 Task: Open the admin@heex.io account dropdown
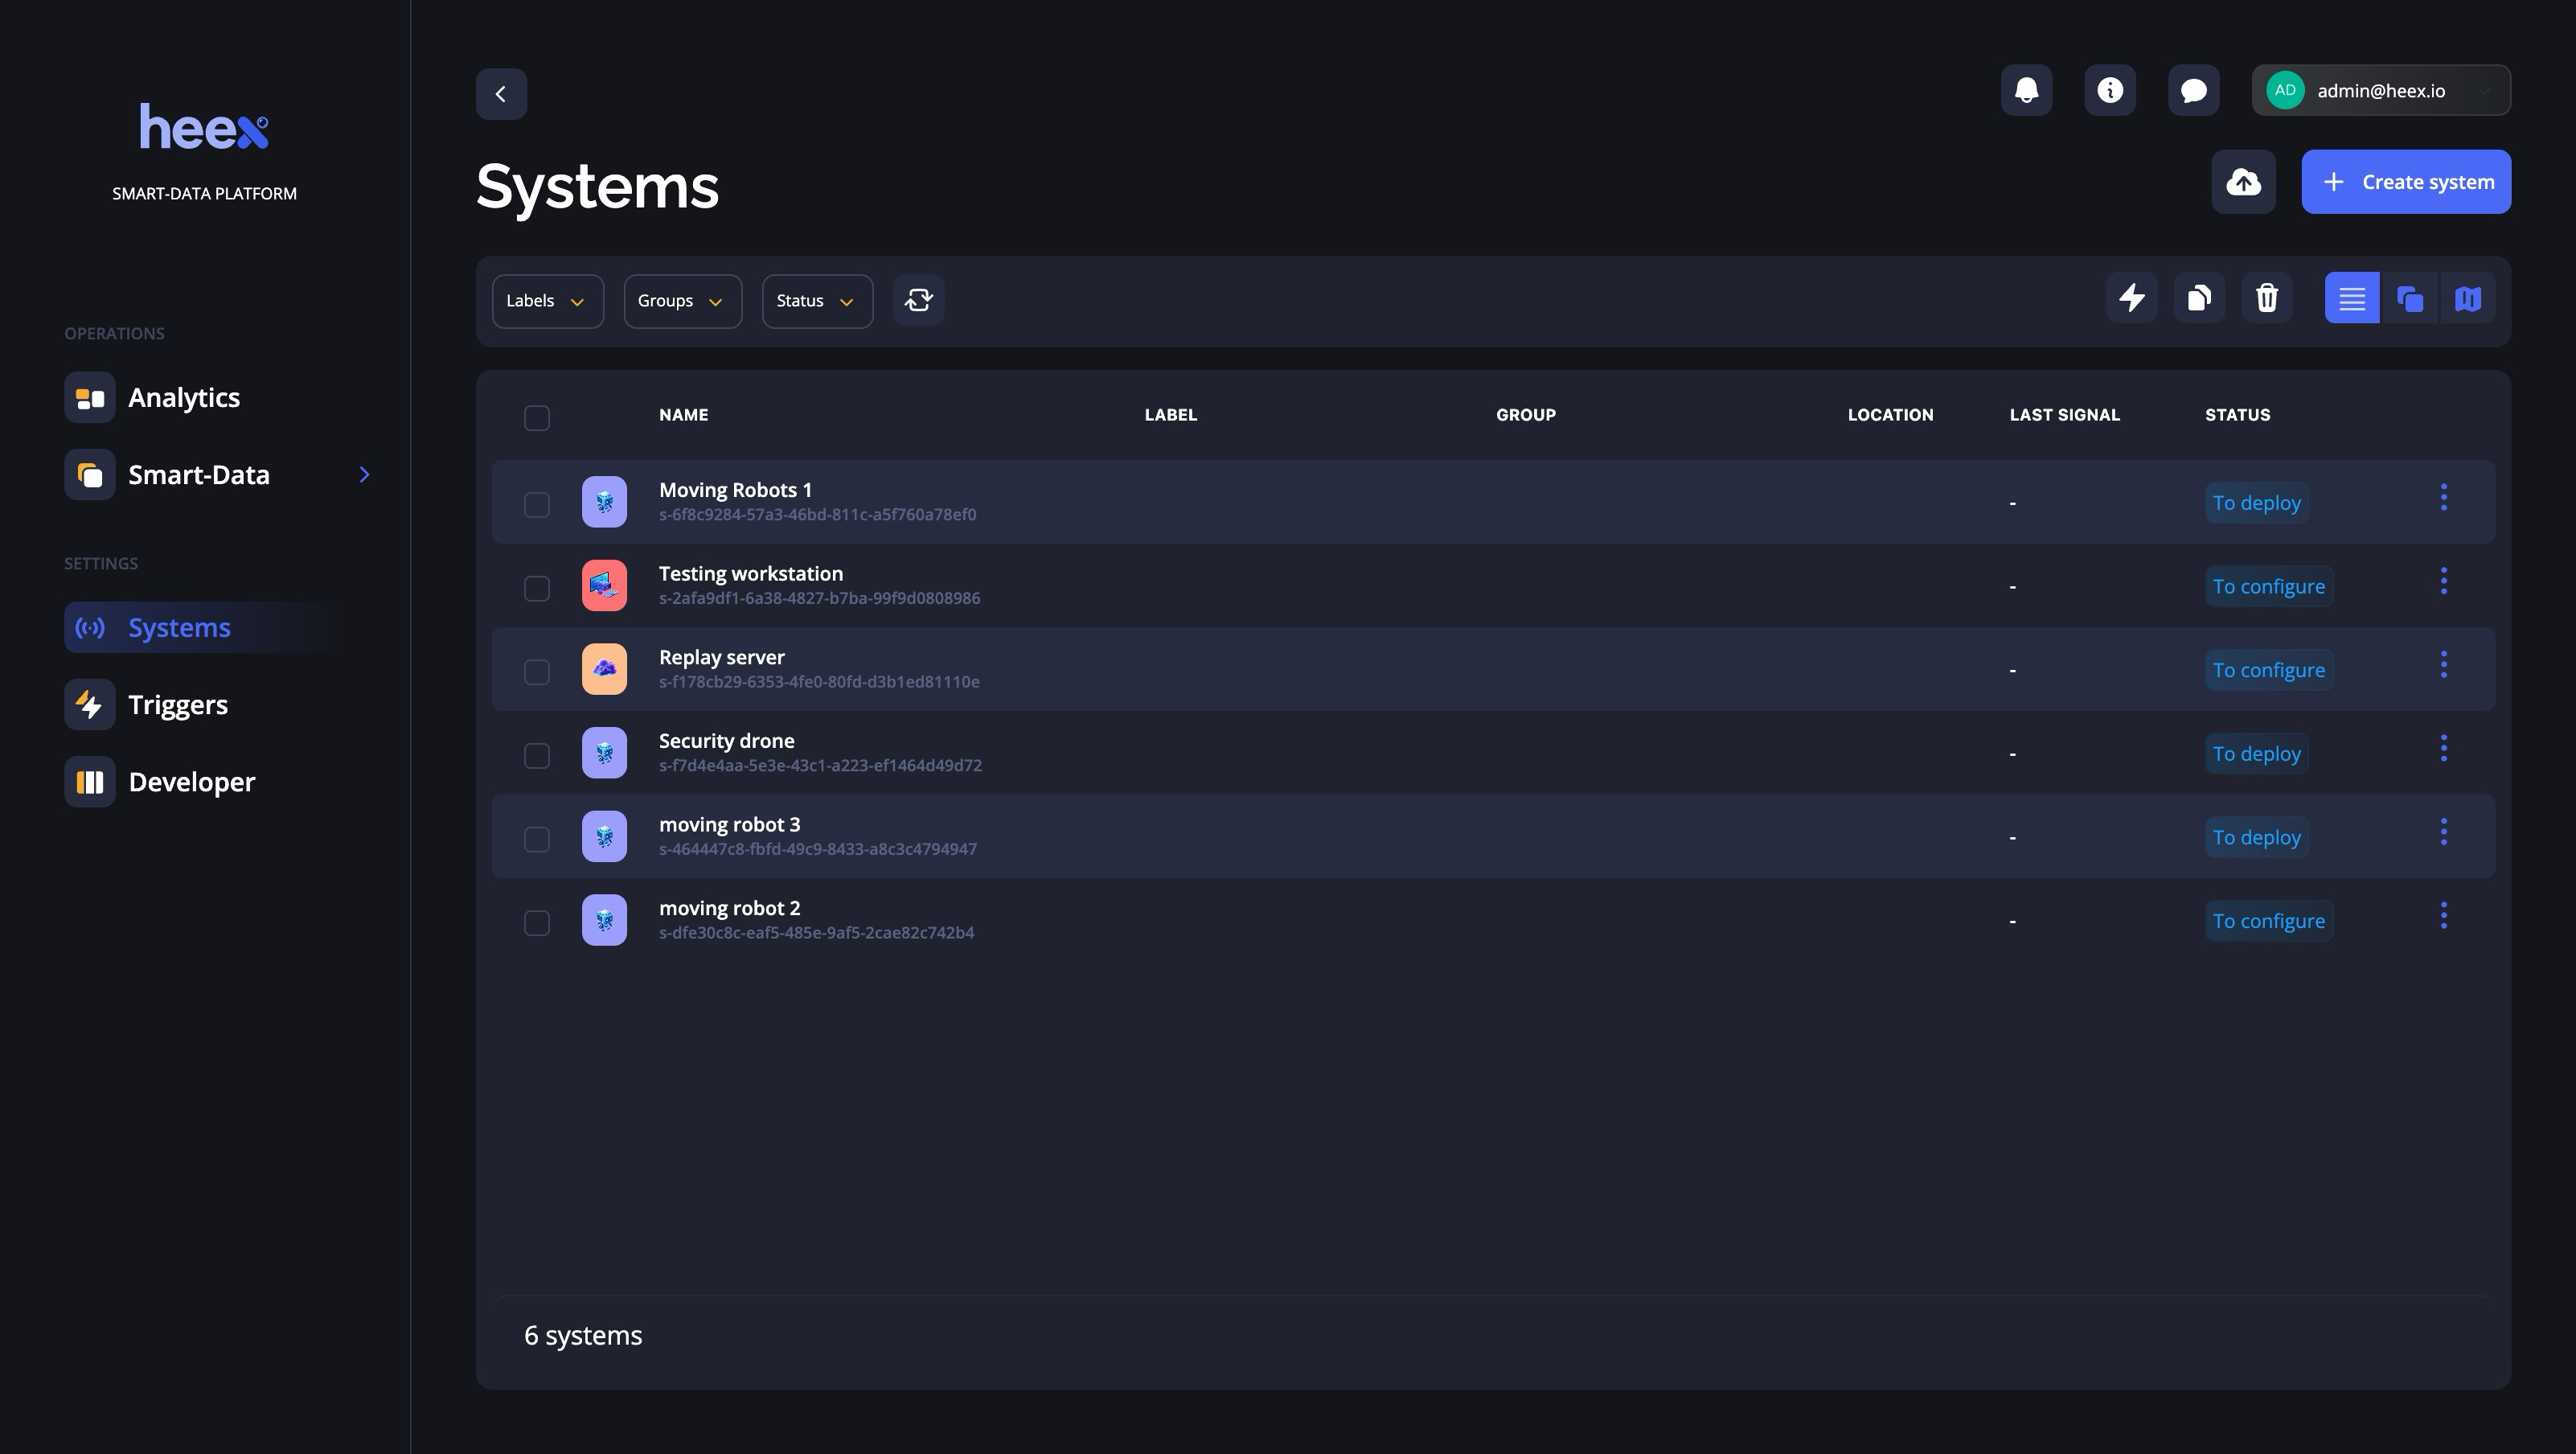[x=2380, y=91]
